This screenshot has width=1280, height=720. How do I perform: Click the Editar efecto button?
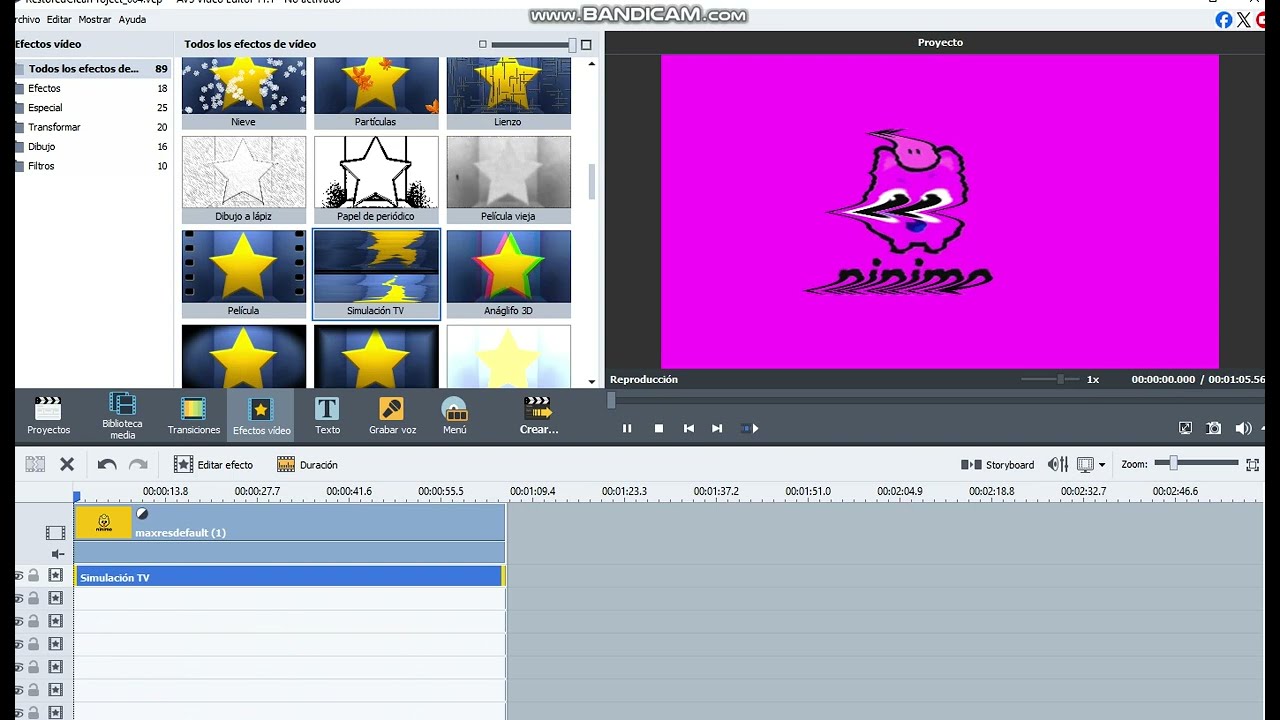(213, 464)
